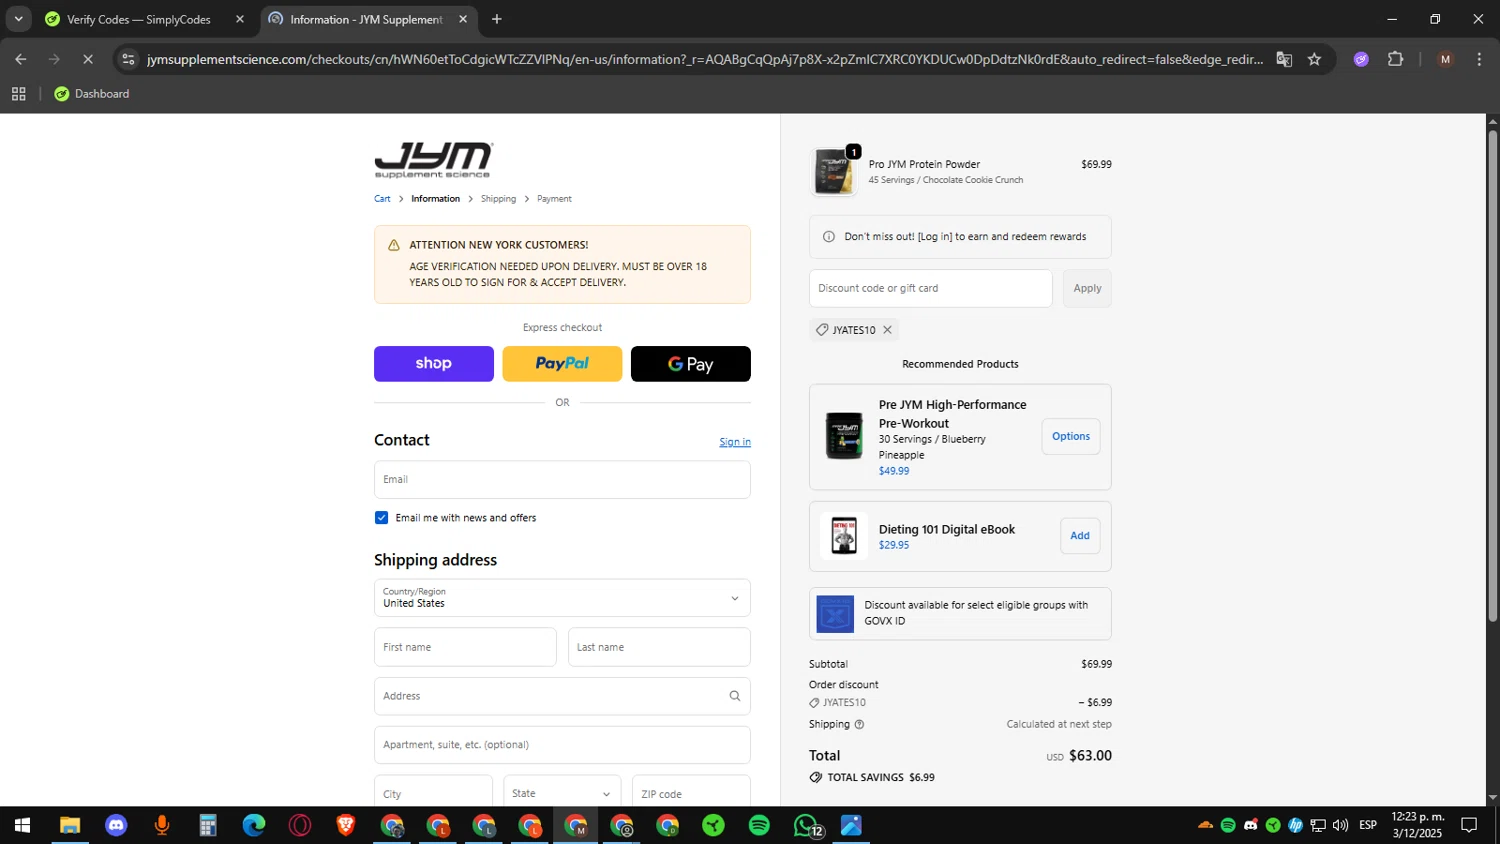Open the Windows Start menu

(22, 826)
